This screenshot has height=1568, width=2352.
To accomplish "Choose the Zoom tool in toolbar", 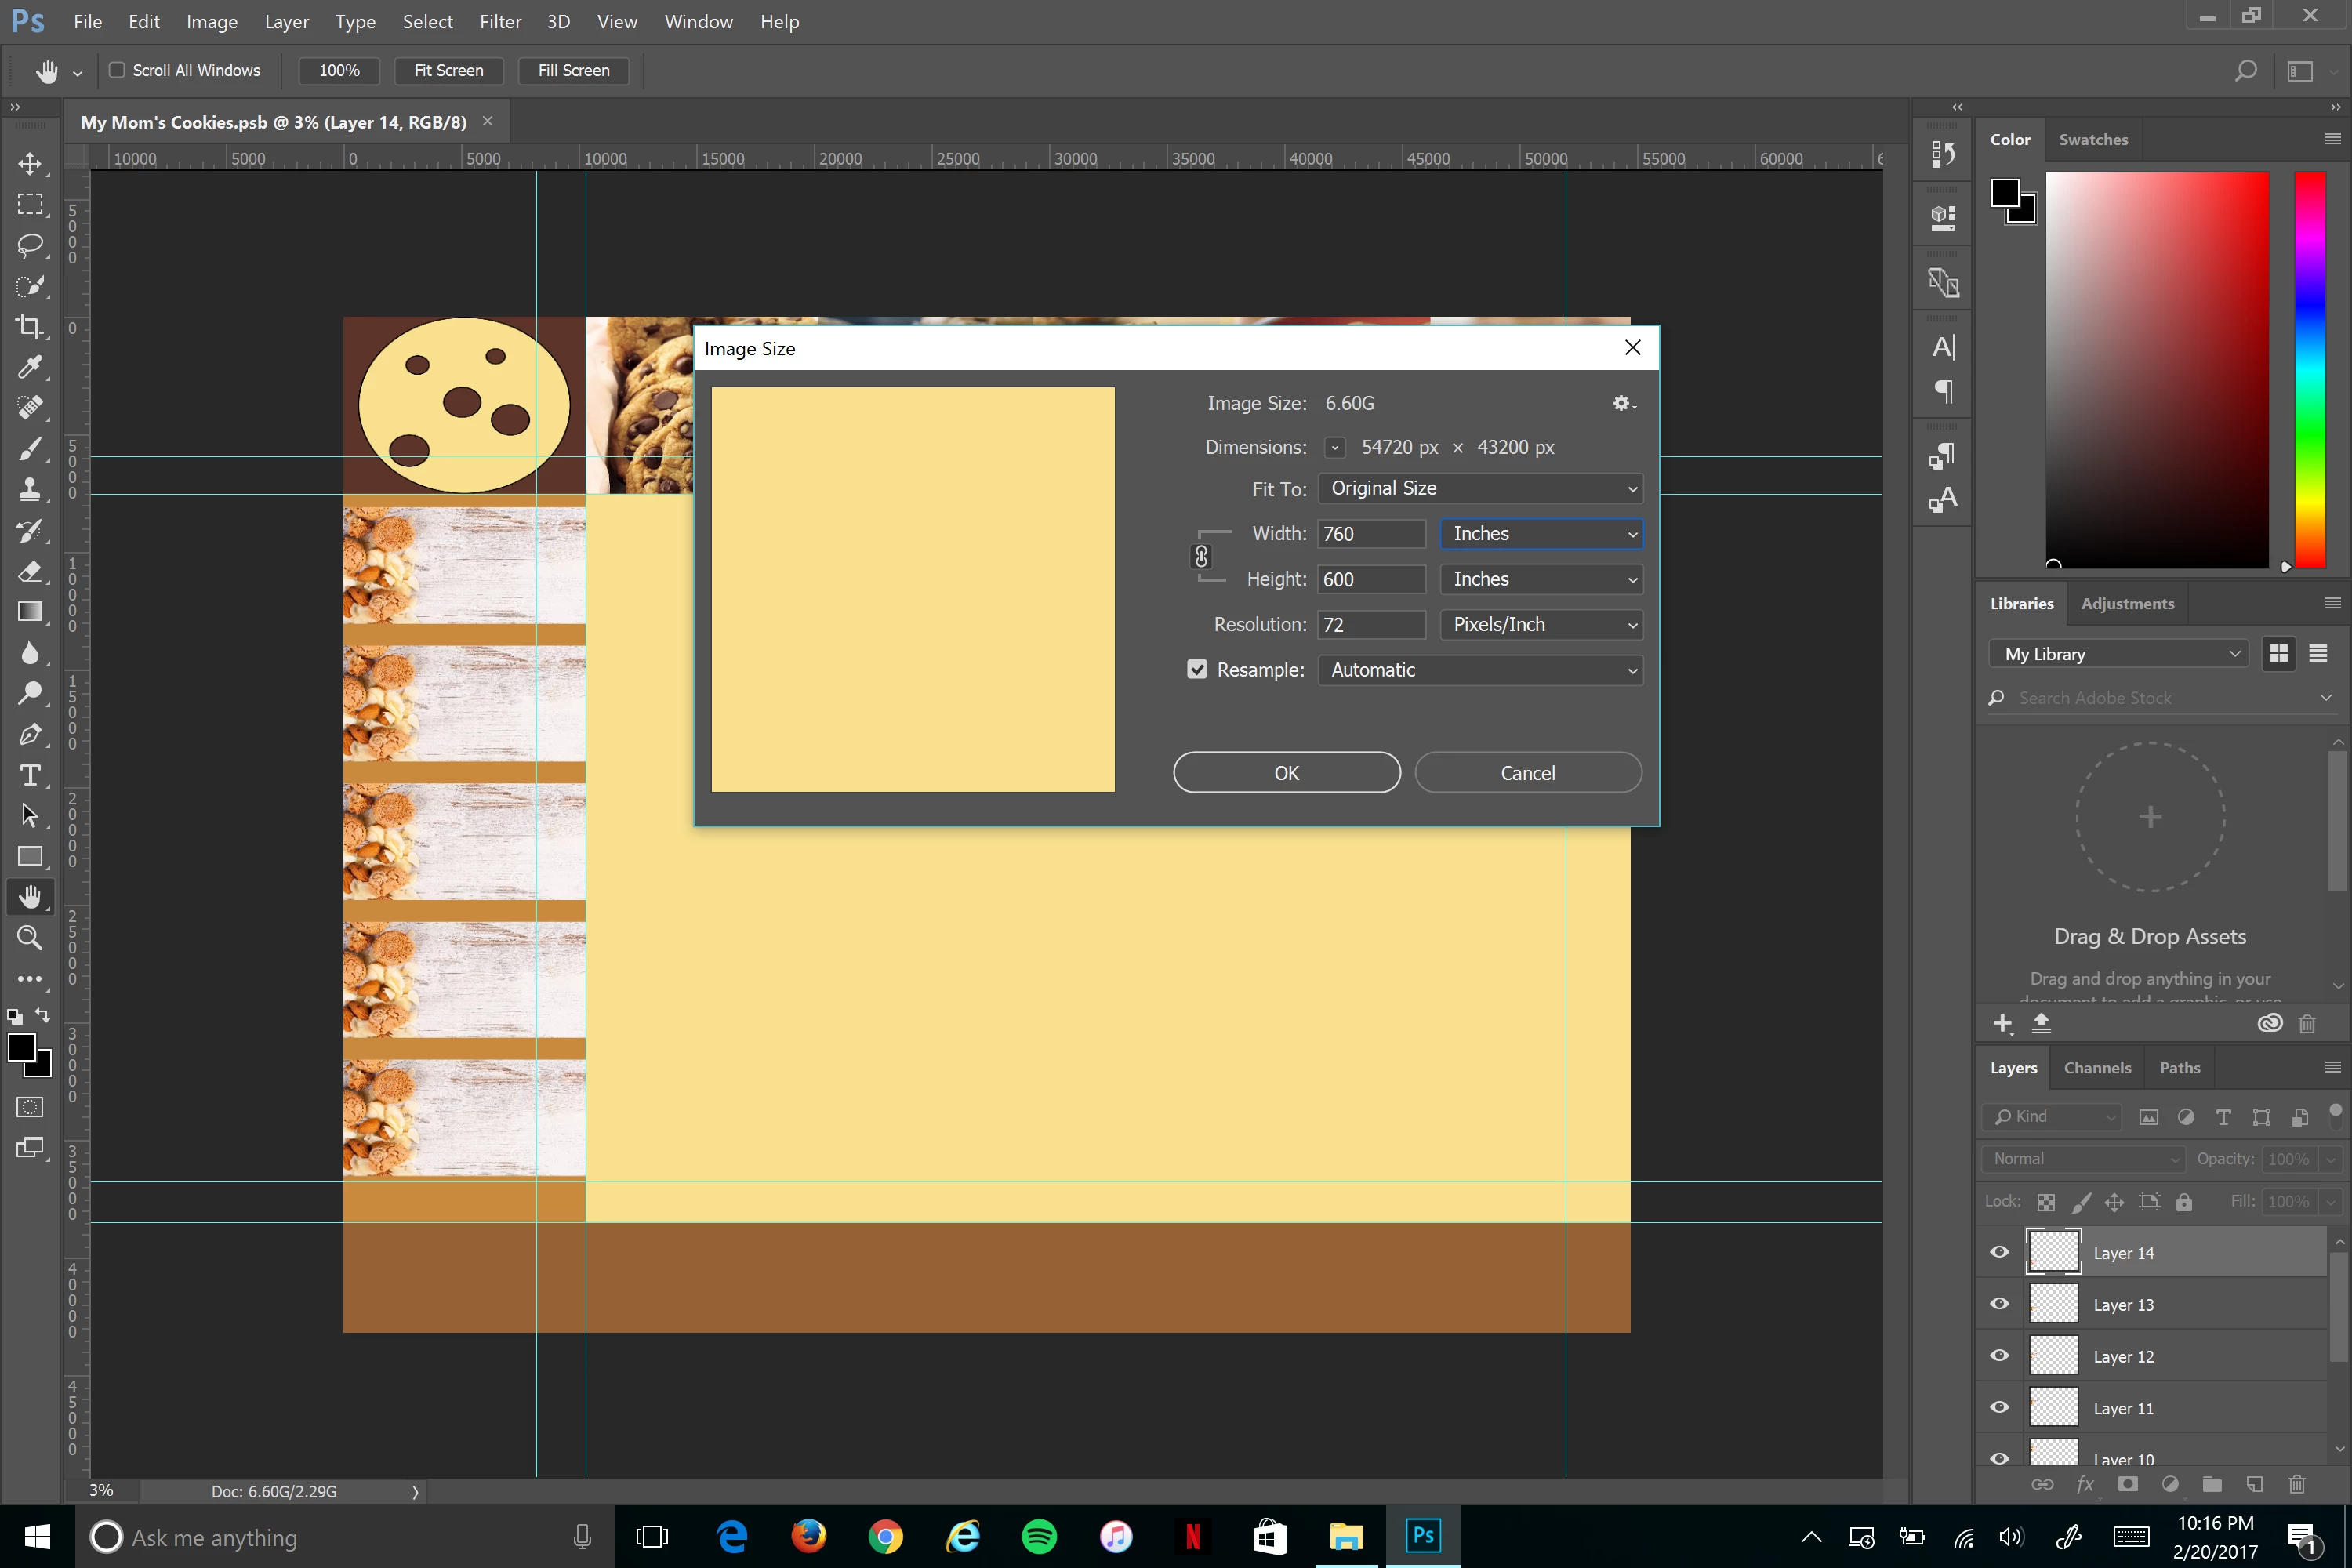I will pos(30,938).
